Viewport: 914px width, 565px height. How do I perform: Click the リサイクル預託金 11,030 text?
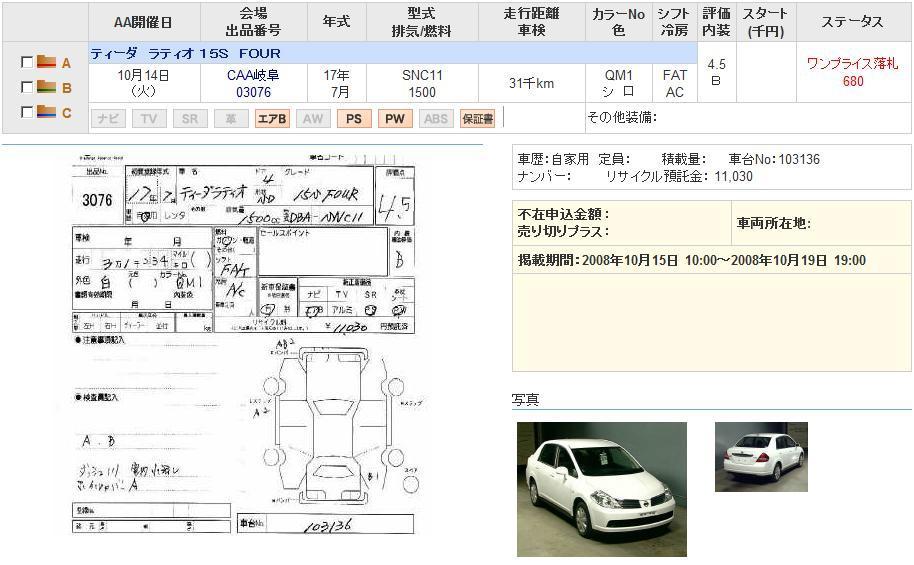[x=679, y=176]
